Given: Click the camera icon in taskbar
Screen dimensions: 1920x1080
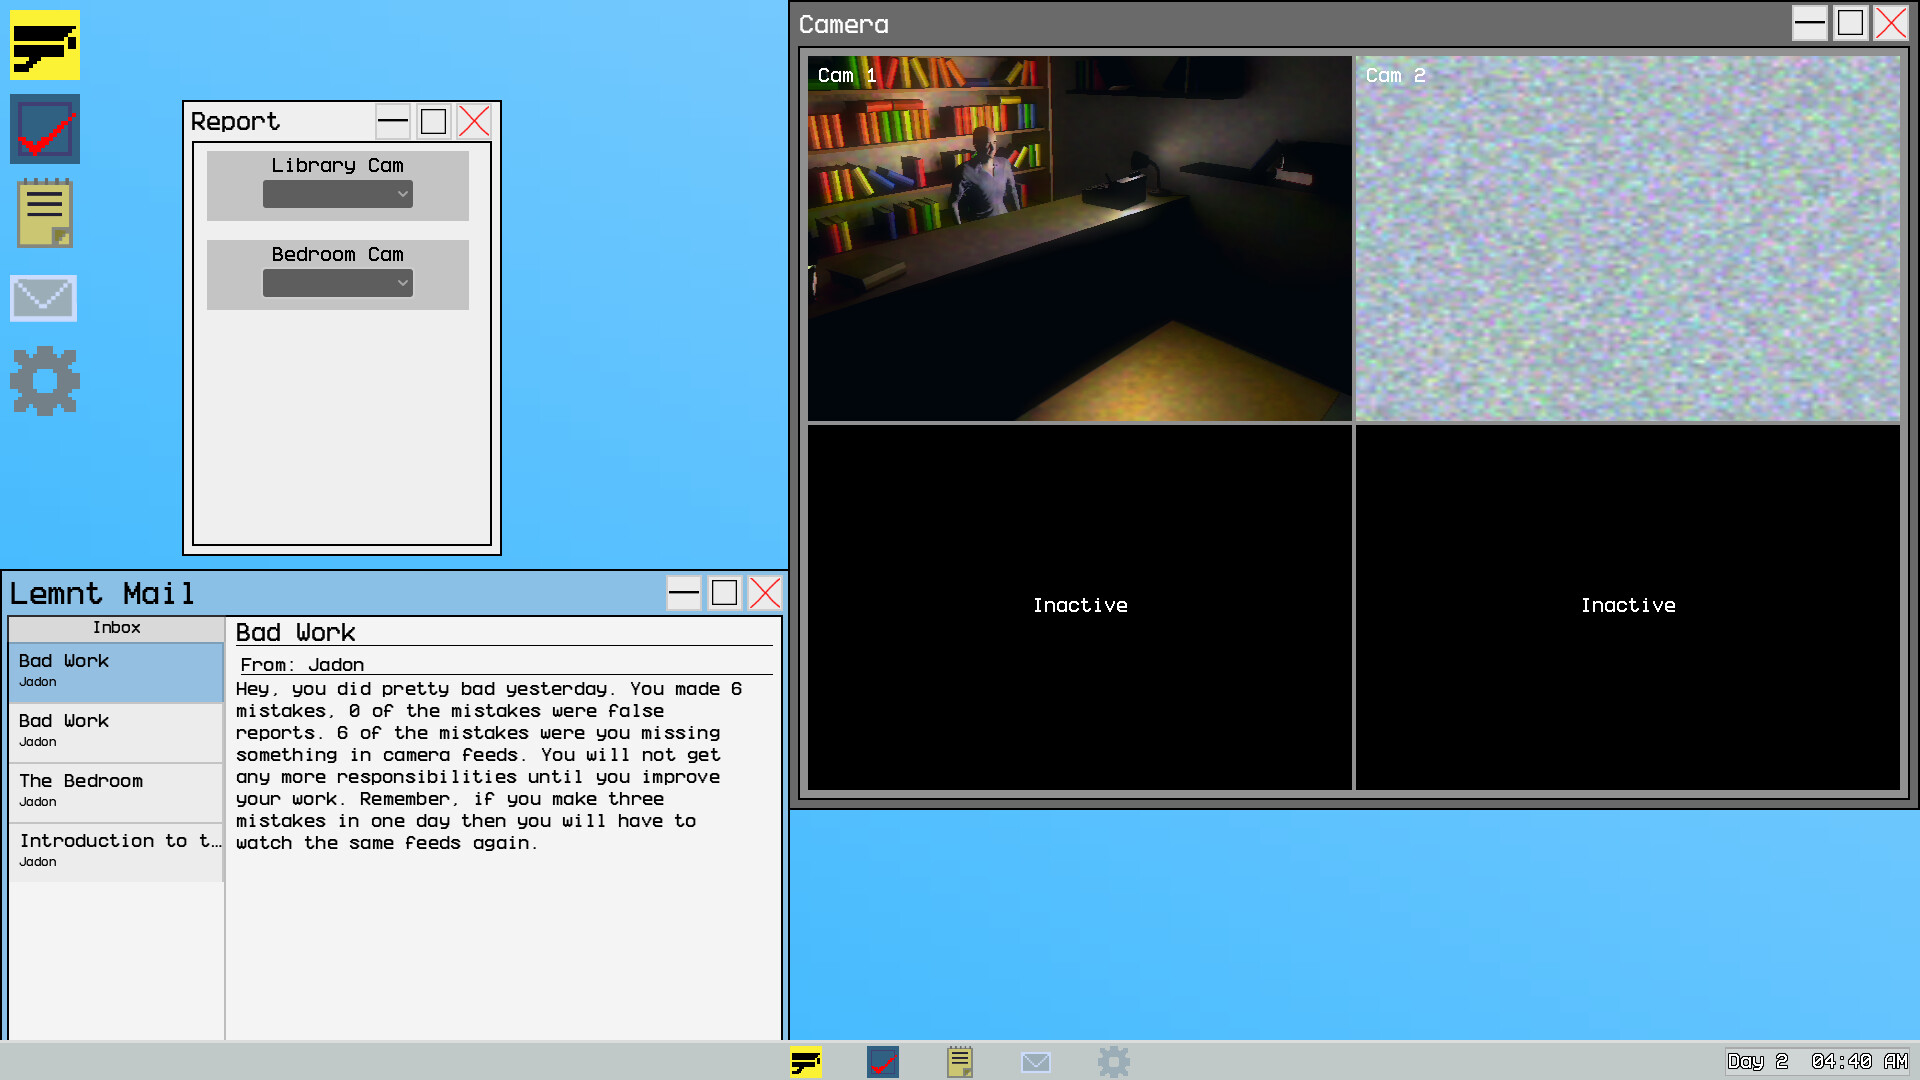Looking at the screenshot, I should click(x=806, y=1061).
